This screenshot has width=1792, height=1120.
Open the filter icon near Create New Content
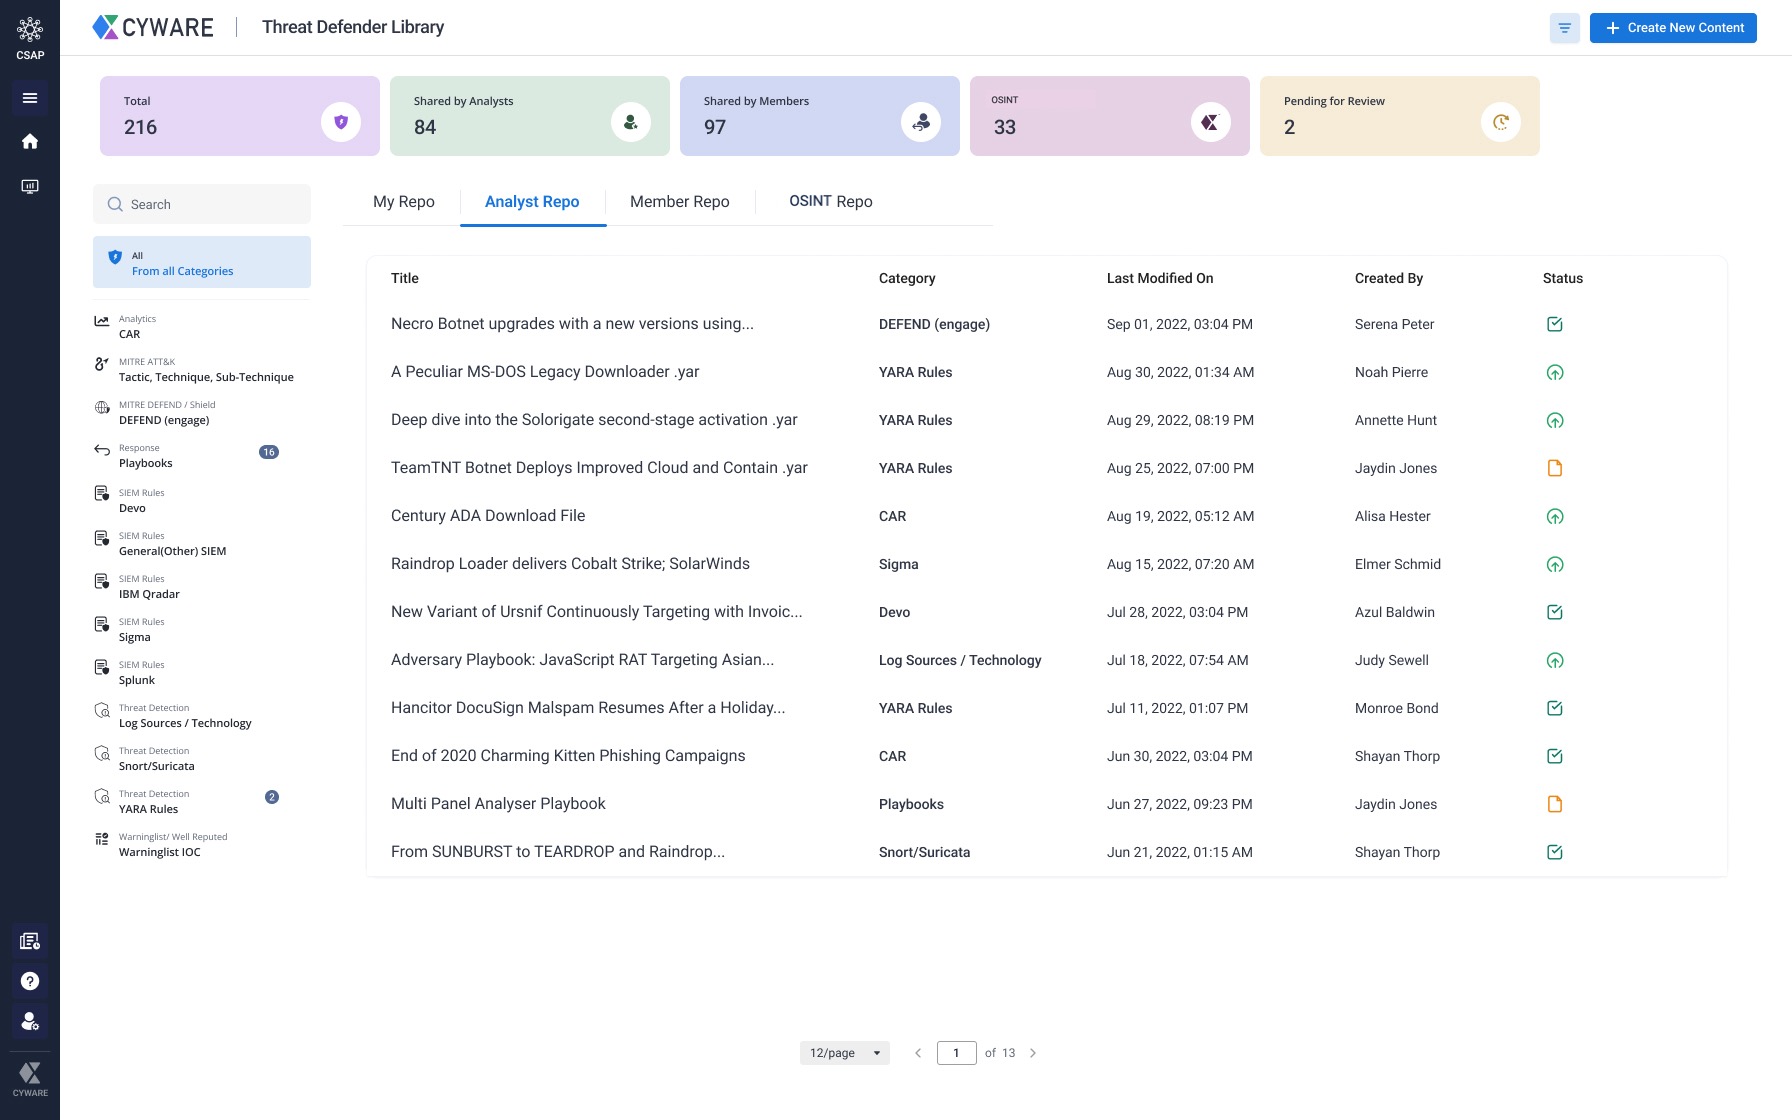point(1564,28)
